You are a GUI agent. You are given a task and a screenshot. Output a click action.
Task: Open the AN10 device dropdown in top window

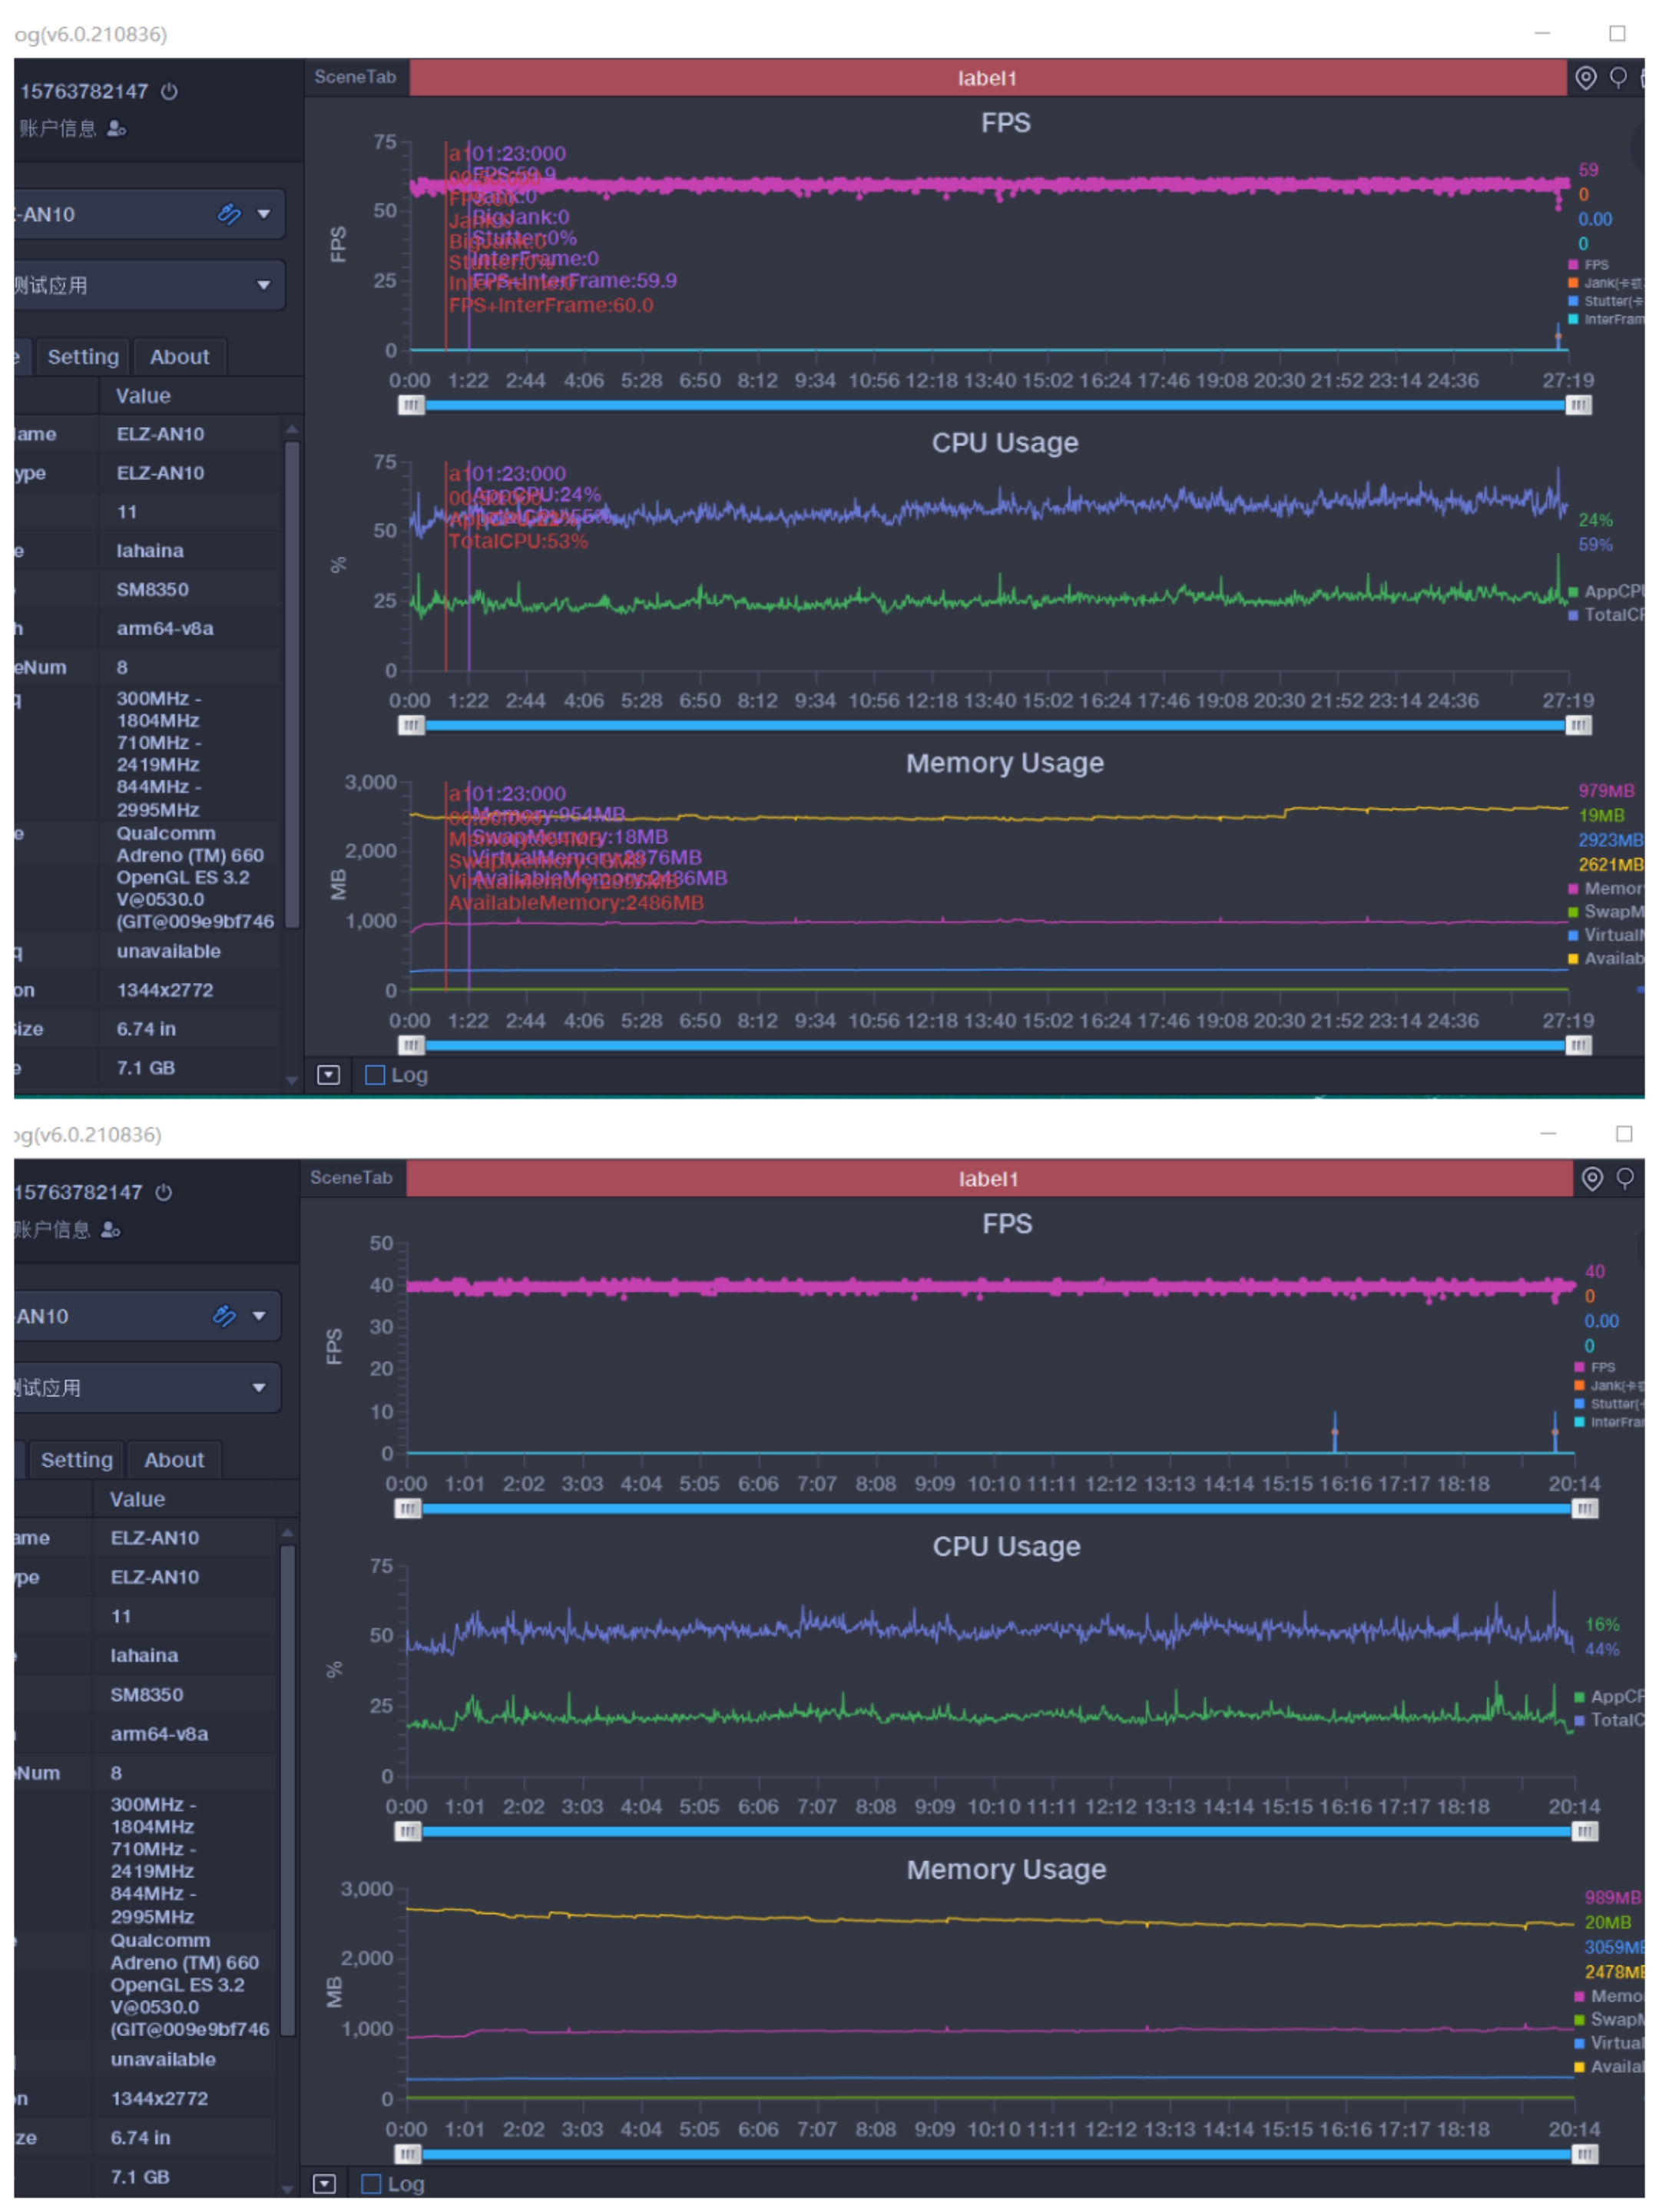(150, 214)
